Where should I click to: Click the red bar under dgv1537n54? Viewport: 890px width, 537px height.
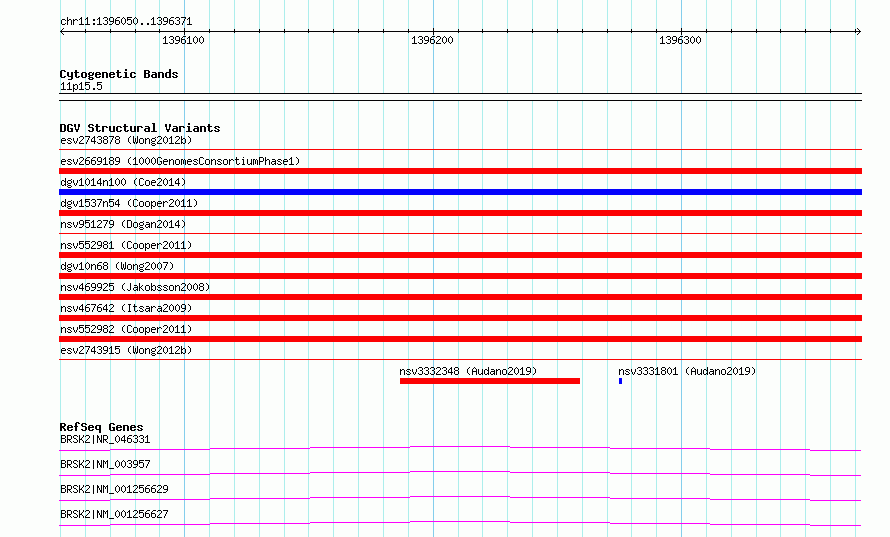click(460, 213)
